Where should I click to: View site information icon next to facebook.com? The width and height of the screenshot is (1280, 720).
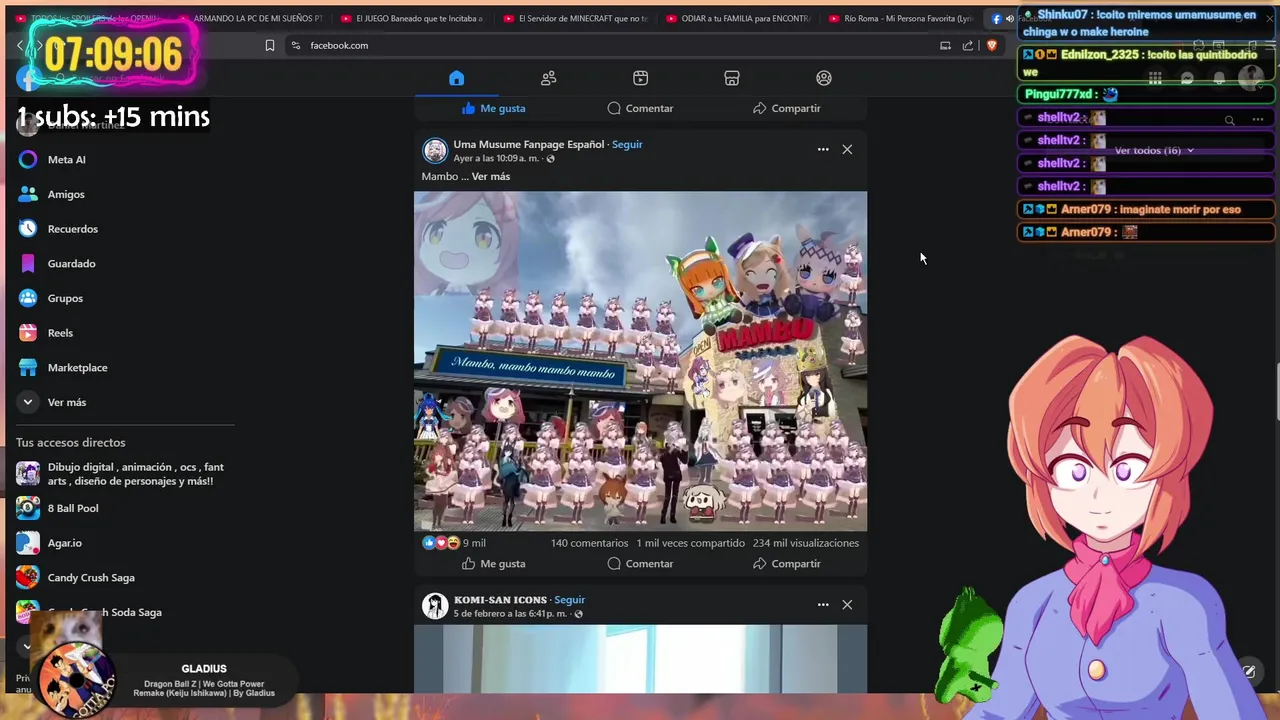[x=296, y=45]
